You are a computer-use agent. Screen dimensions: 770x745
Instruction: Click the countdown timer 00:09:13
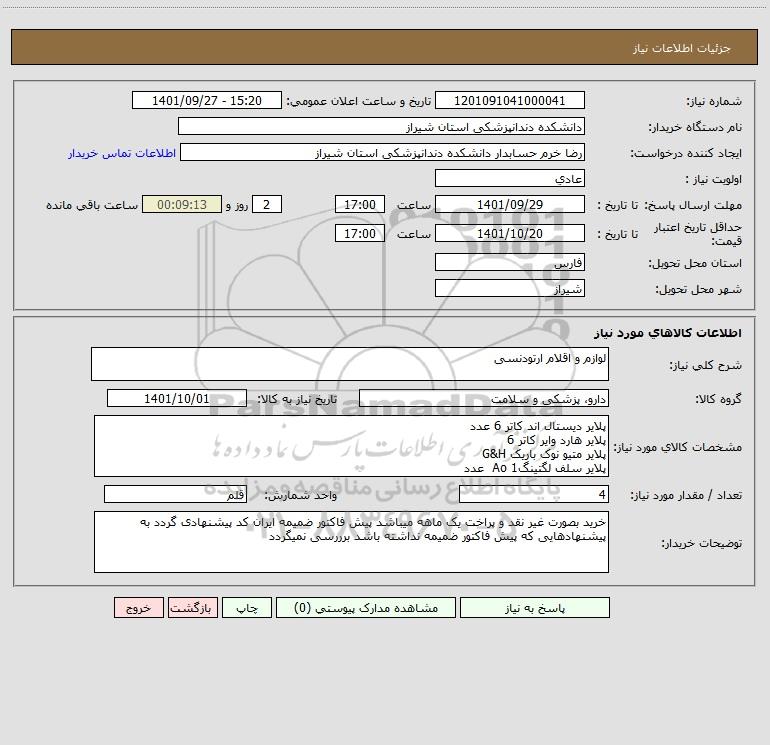182,204
